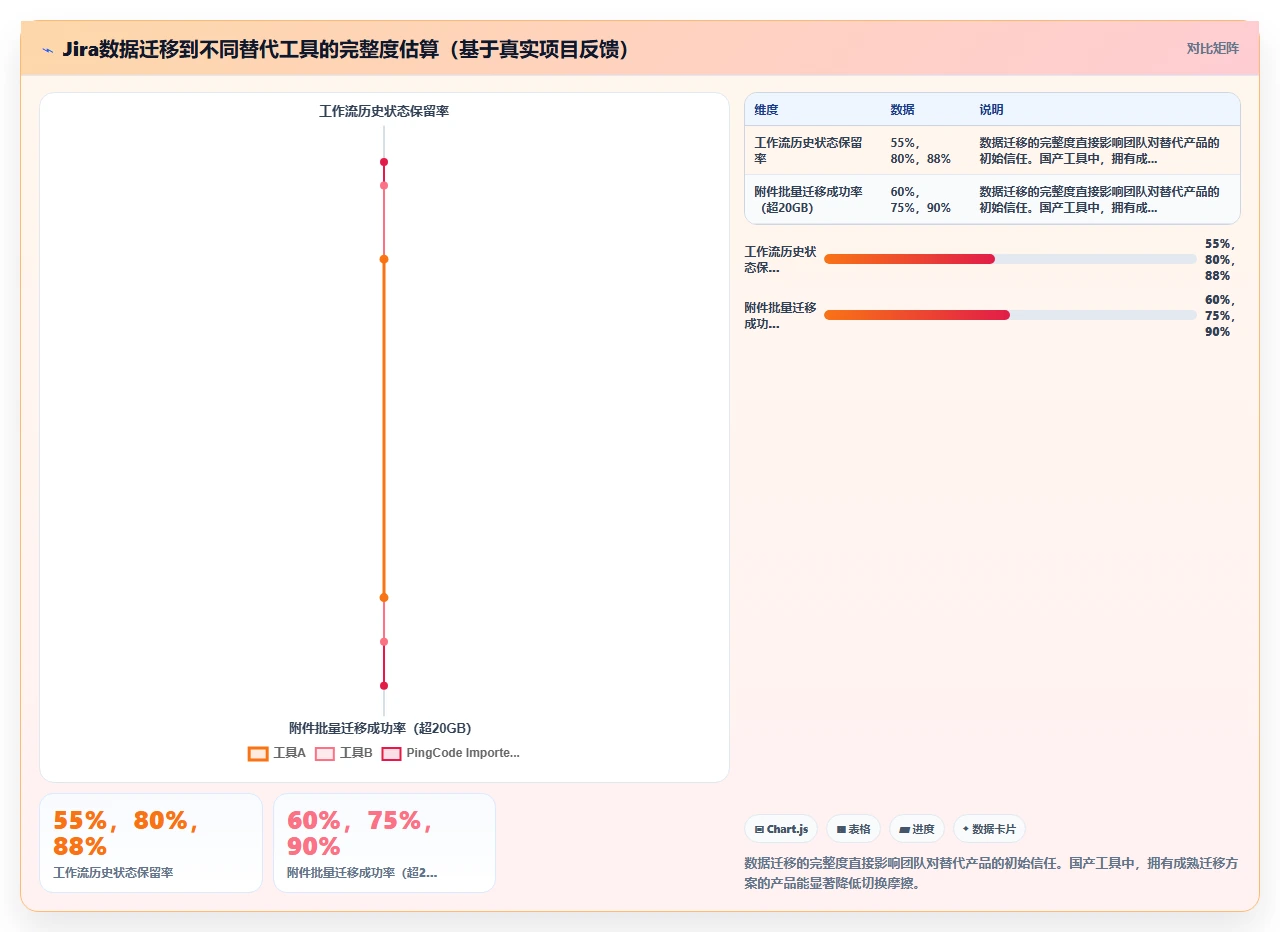Click the table cell 55%, 80%, 88%
1280x932 pixels.
(925, 150)
